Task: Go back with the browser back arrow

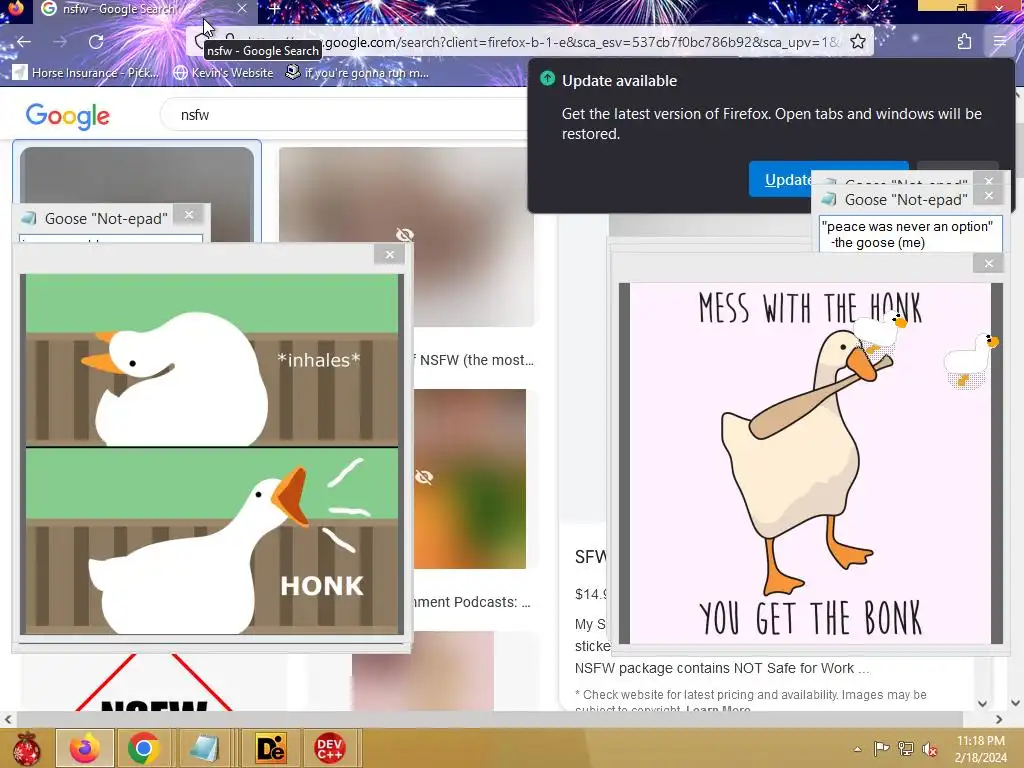Action: (x=24, y=42)
